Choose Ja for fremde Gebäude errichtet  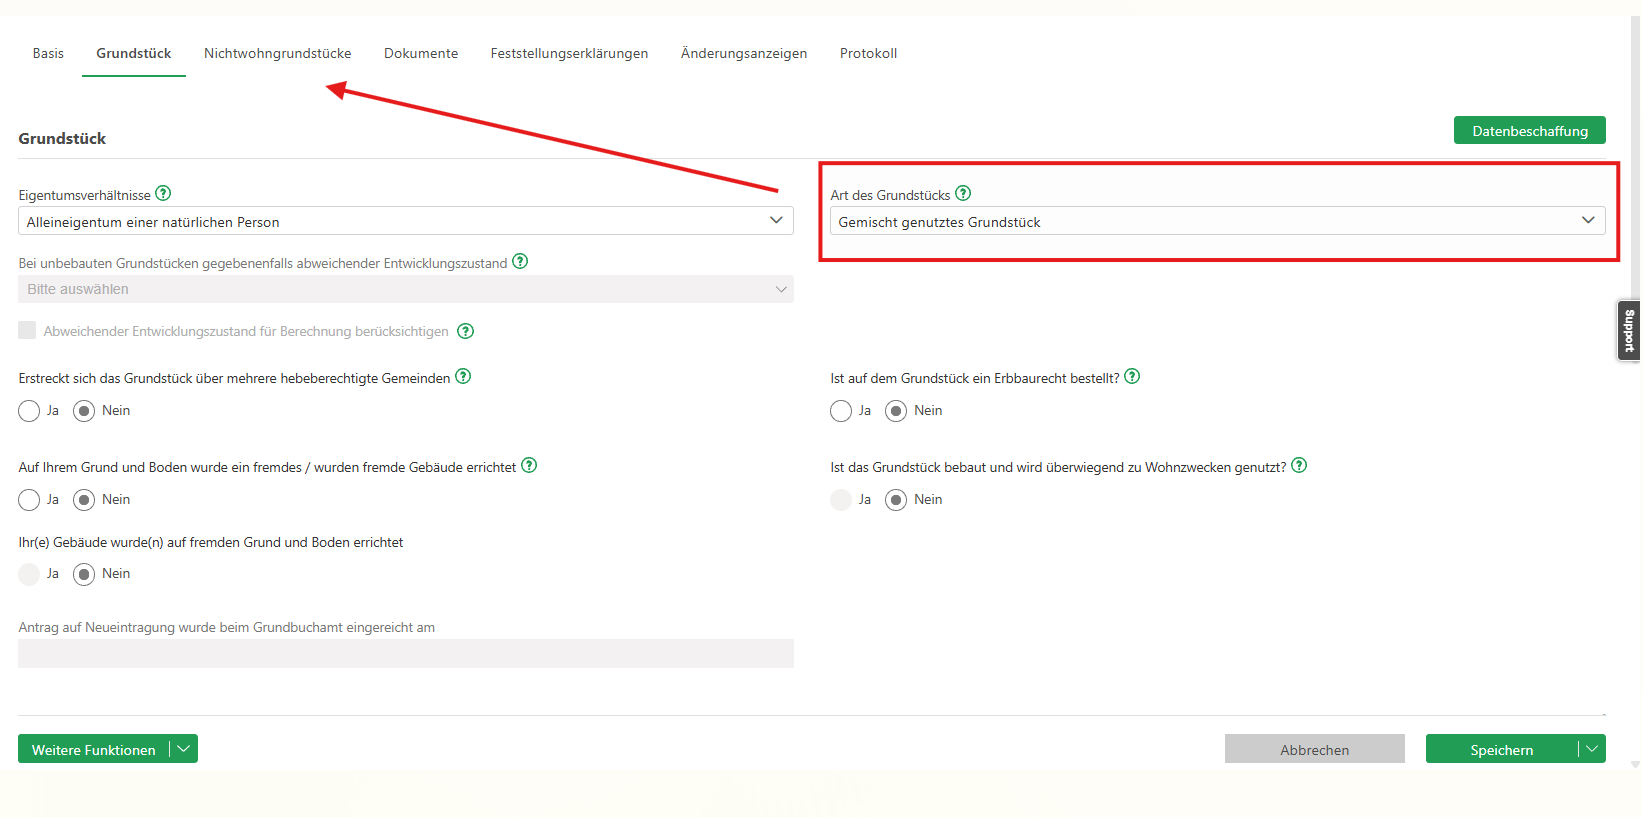pyautogui.click(x=29, y=500)
